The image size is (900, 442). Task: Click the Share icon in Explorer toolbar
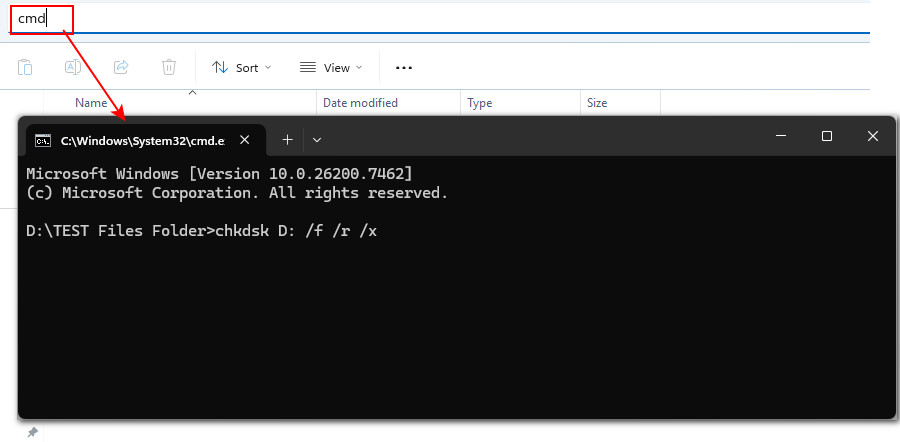(x=121, y=67)
